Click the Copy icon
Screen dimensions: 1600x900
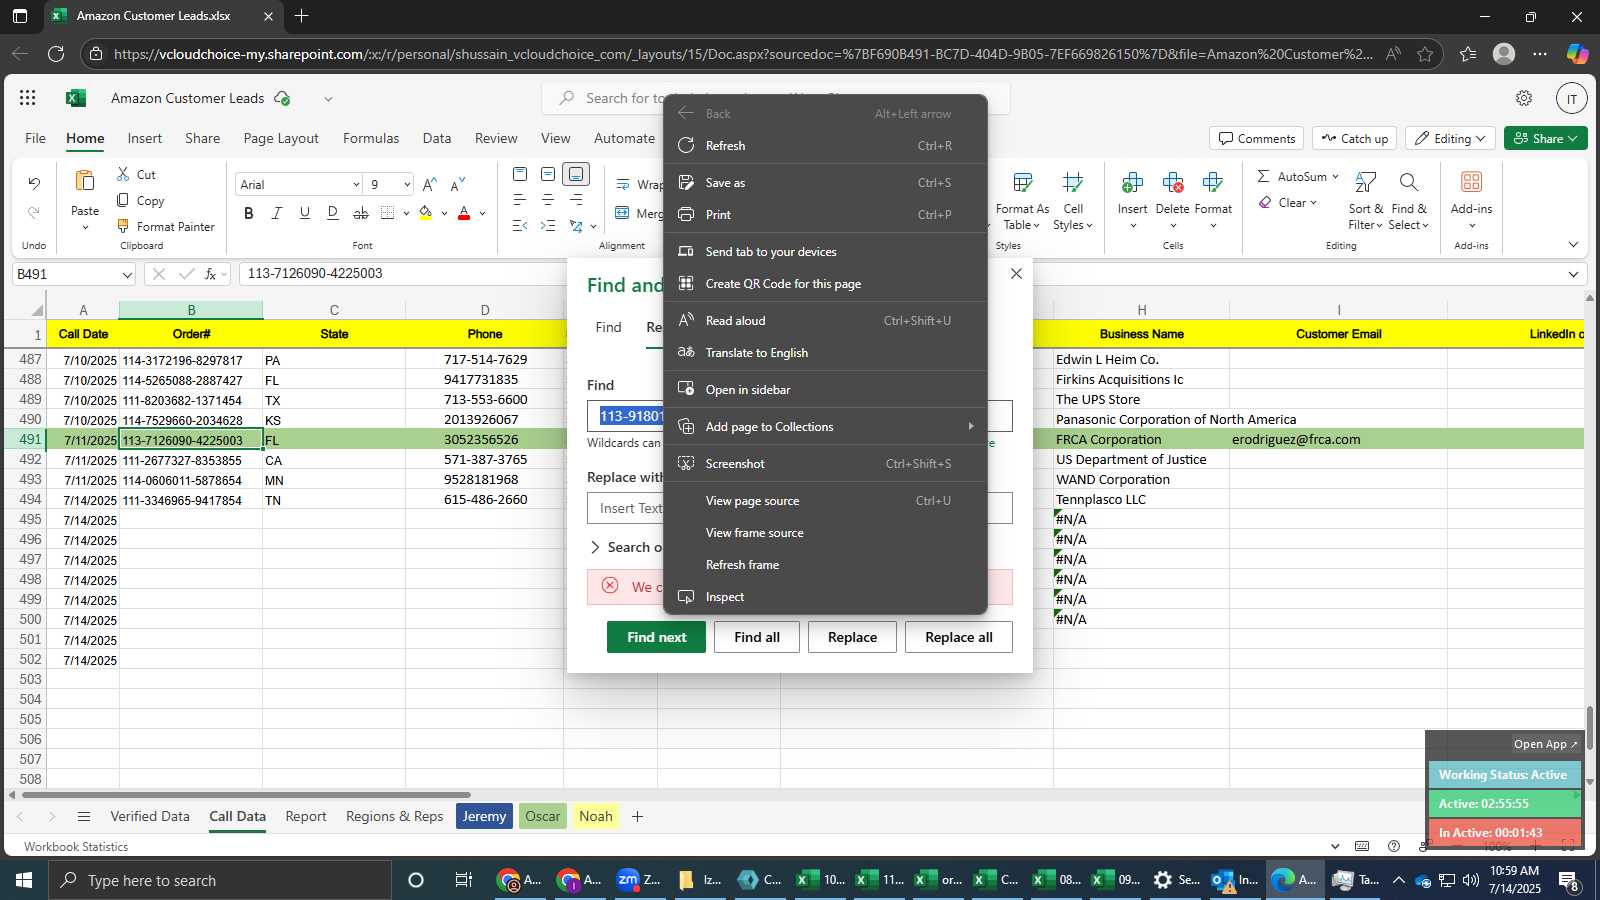[123, 200]
